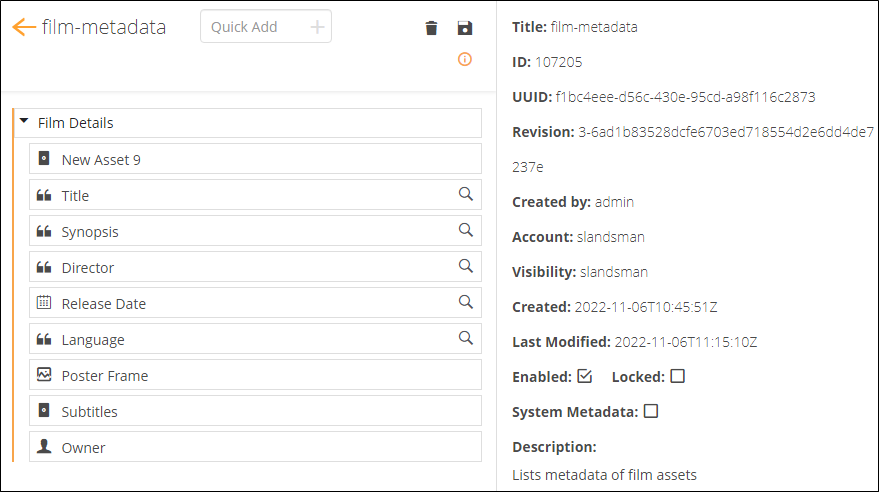Click the search icon on Title row
Screen dimensions: 879x492
tap(465, 194)
